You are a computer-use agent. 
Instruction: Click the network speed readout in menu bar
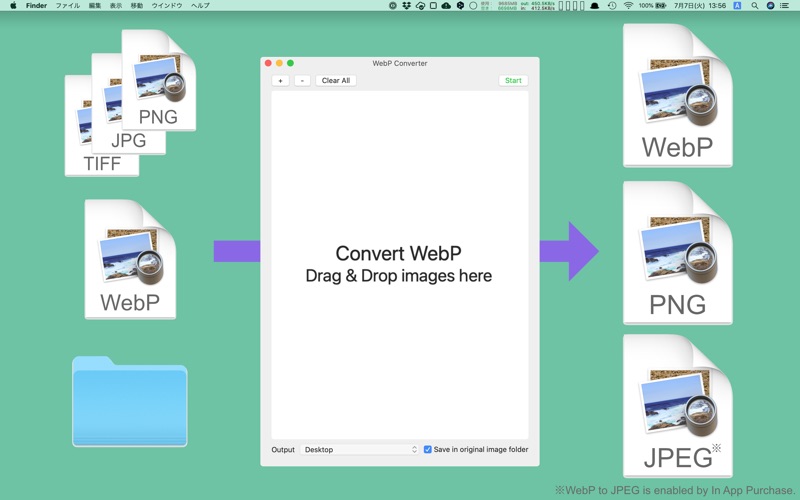tap(537, 6)
